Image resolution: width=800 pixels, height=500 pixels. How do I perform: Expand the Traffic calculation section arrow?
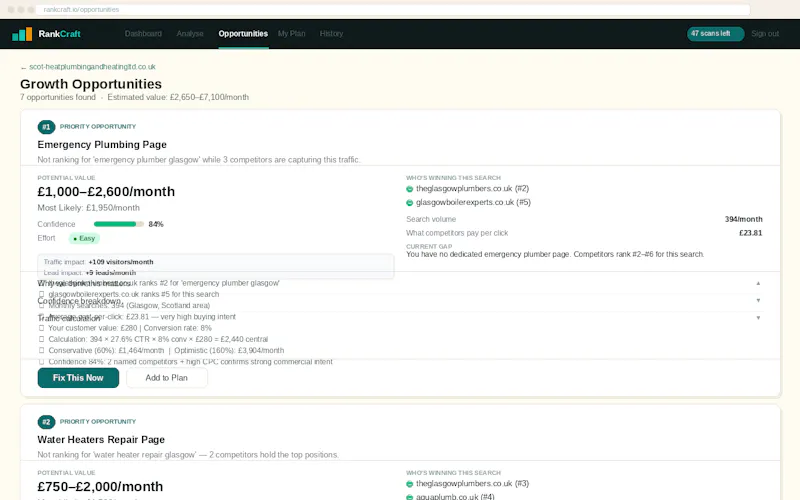758,318
